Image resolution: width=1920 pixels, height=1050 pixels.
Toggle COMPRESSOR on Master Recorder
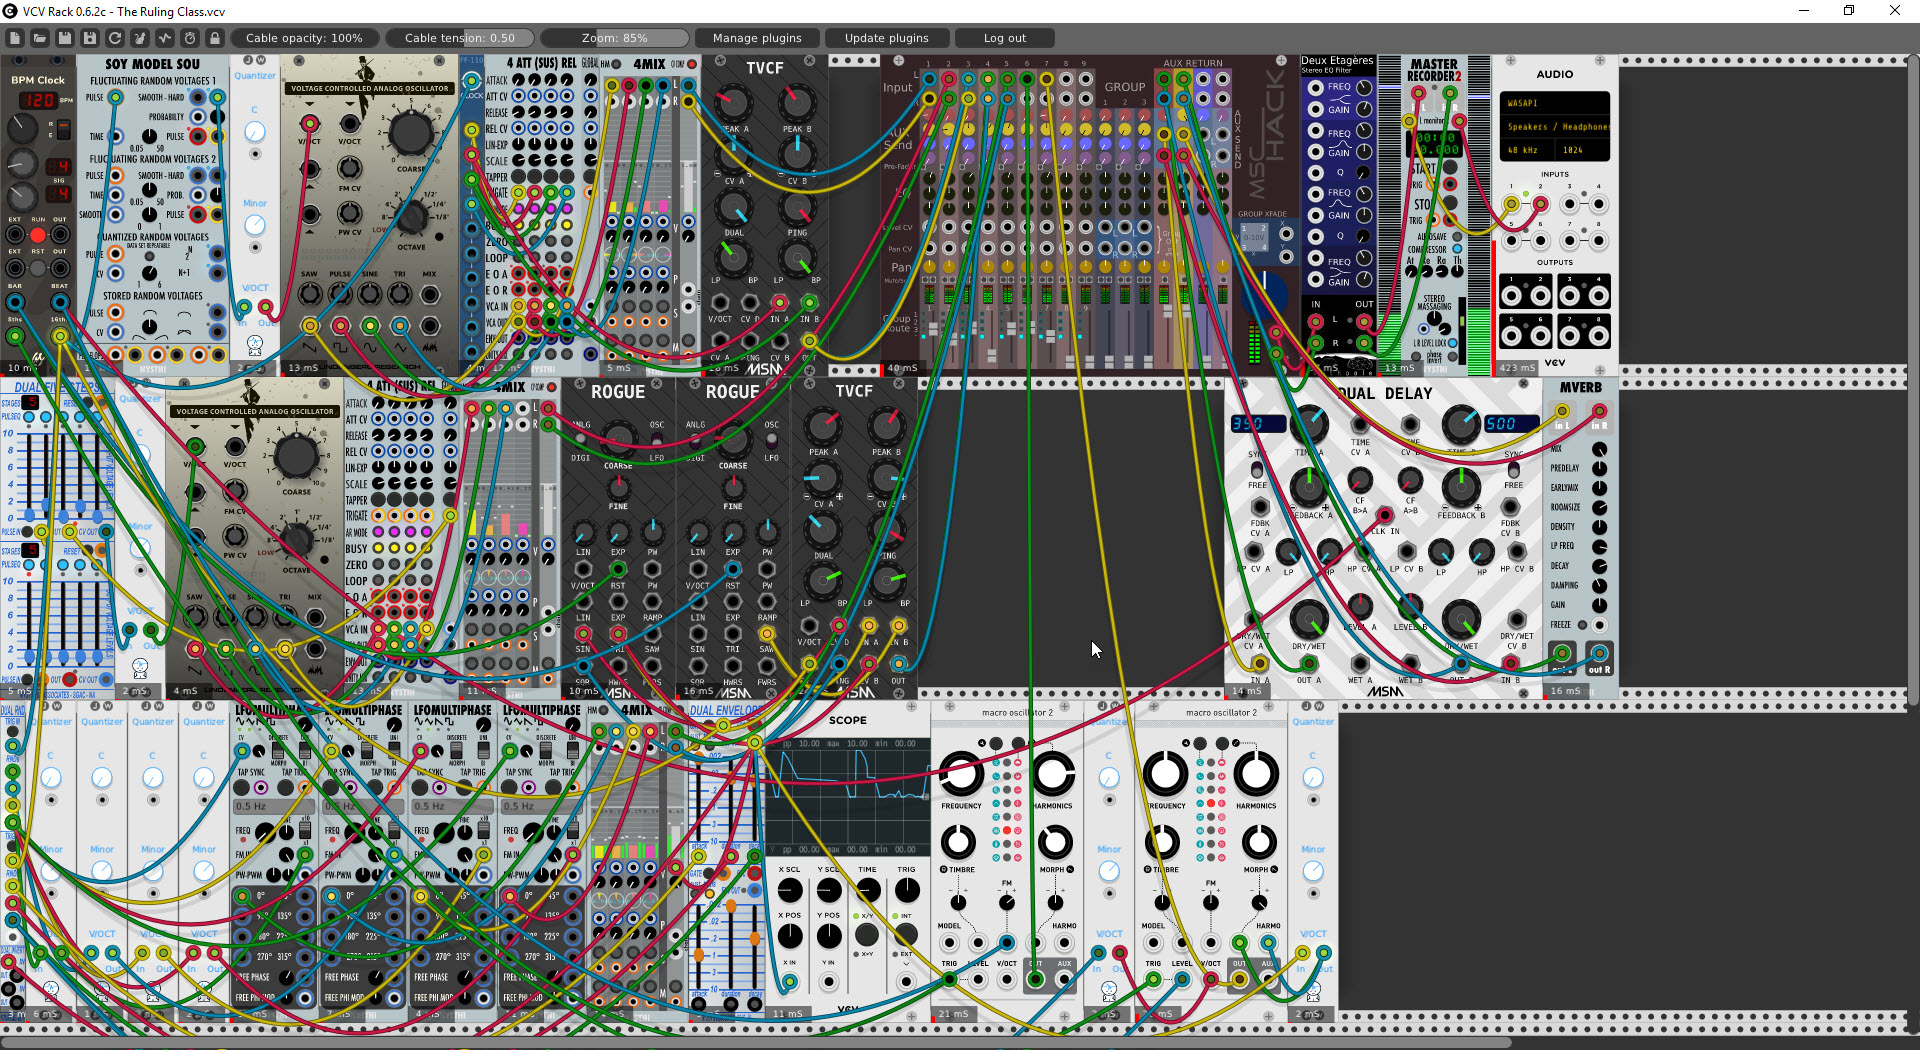click(1457, 249)
